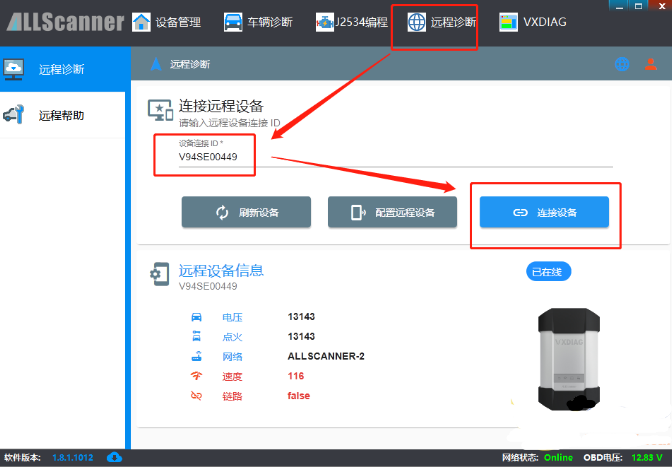Select 远程帮助 in the left sidebar
This screenshot has height=467, width=672.
pyautogui.click(x=63, y=115)
